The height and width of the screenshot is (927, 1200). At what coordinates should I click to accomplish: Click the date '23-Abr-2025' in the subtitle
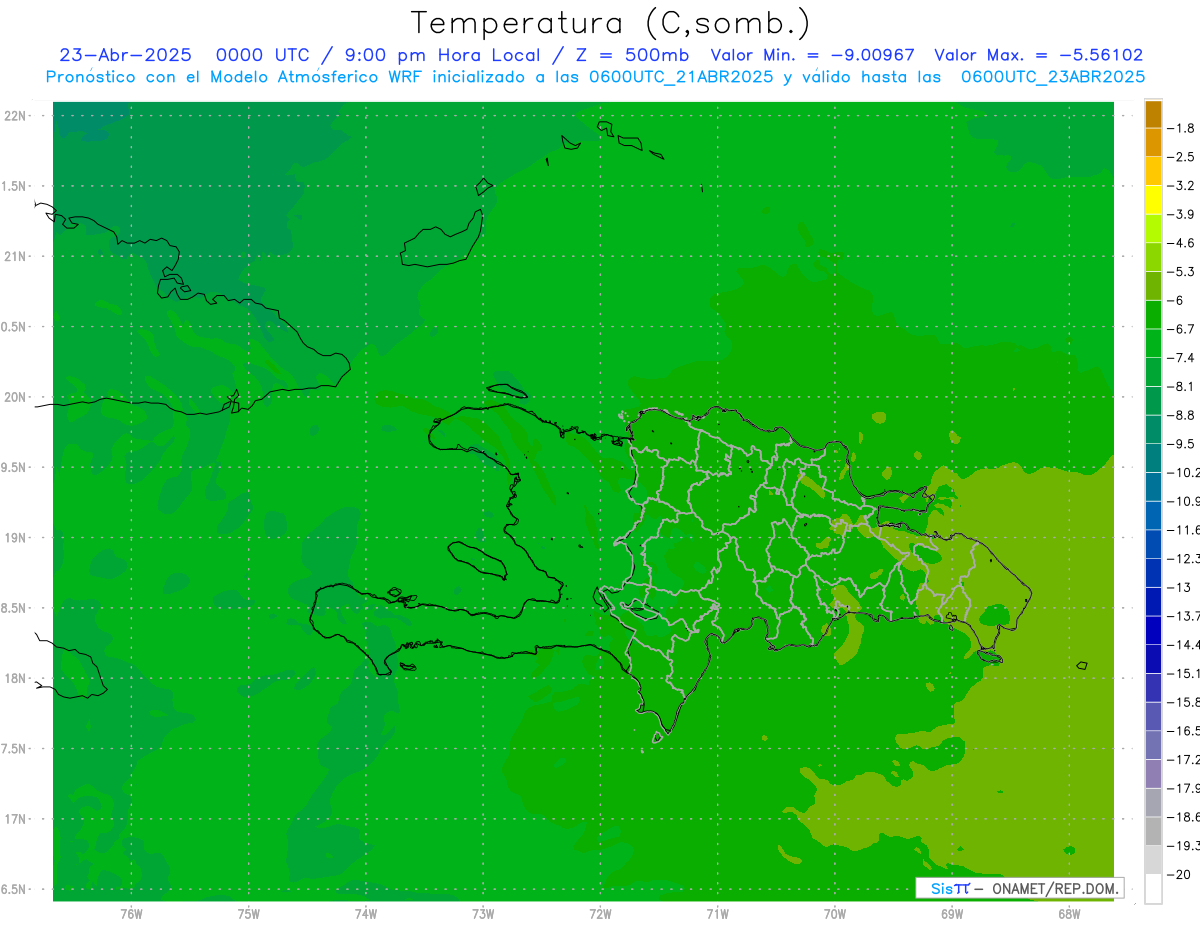[x=125, y=56]
